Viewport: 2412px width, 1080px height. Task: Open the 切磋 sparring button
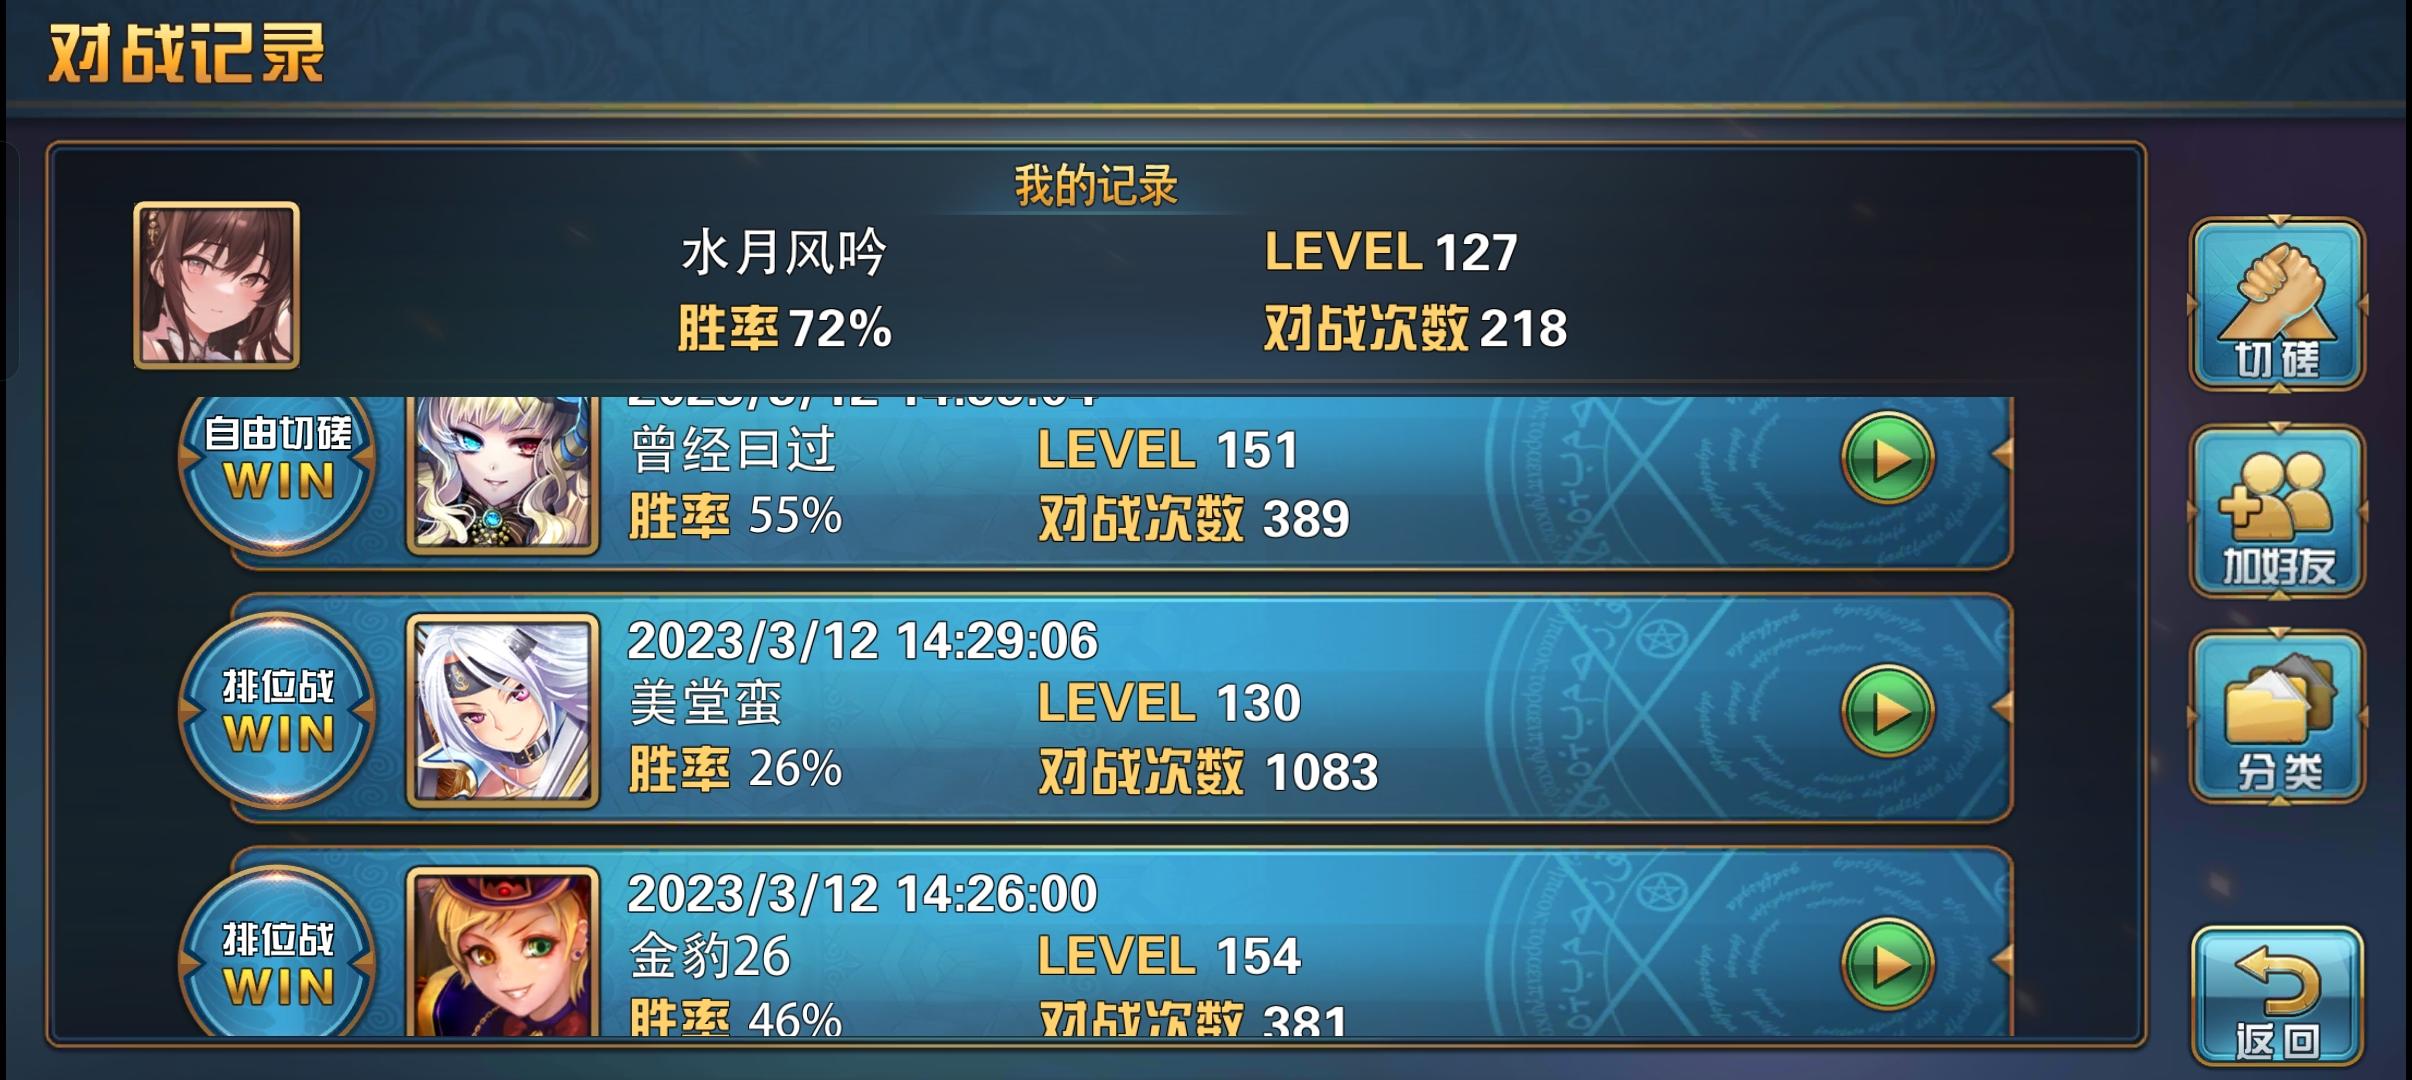pyautogui.click(x=2277, y=305)
